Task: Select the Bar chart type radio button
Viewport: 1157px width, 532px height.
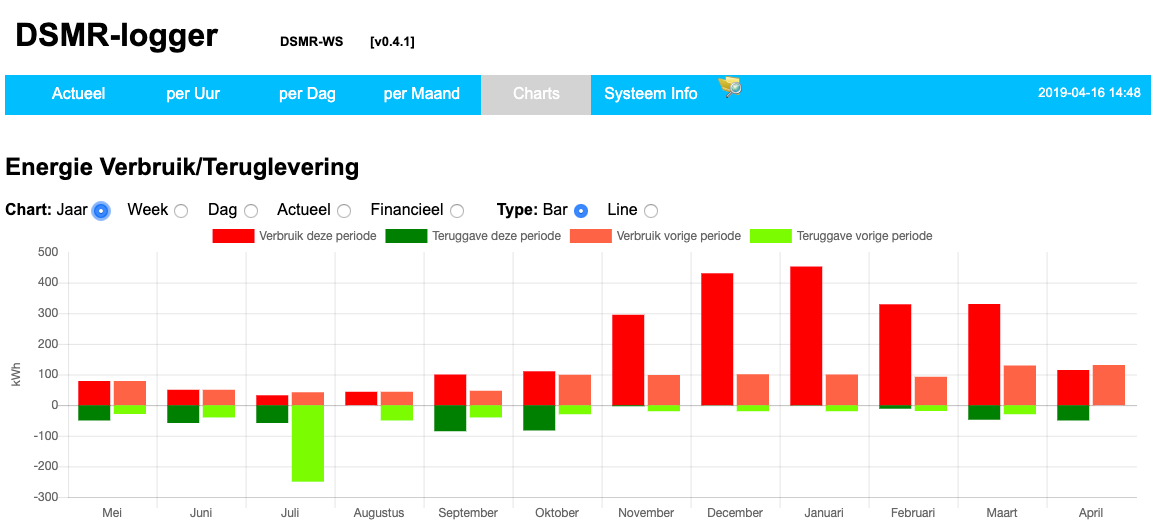Action: (581, 211)
